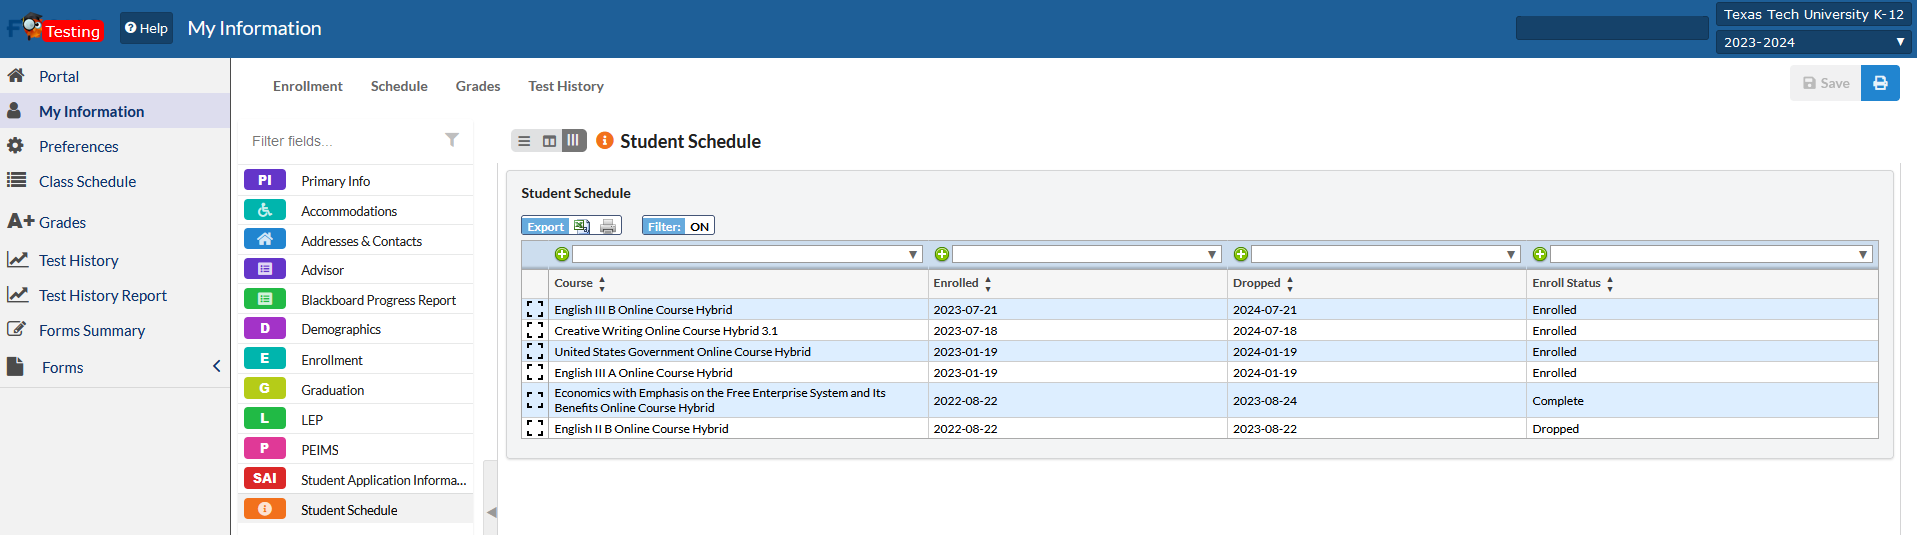Click the Portal home icon in sidebar
The height and width of the screenshot is (535, 1917).
click(16, 75)
